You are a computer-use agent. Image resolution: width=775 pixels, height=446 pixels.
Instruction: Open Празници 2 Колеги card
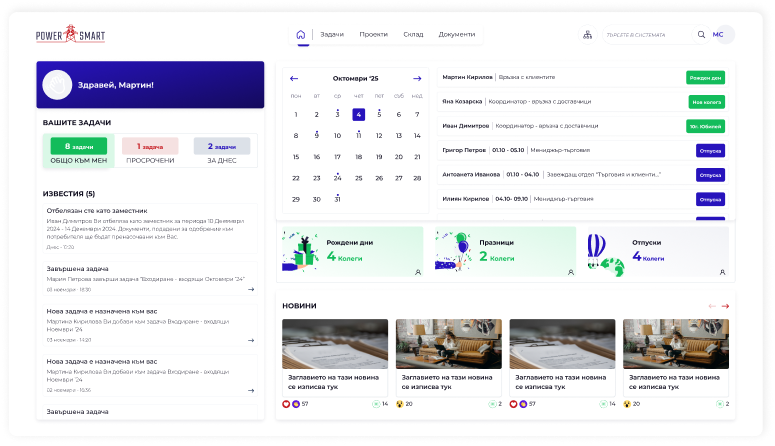point(505,251)
